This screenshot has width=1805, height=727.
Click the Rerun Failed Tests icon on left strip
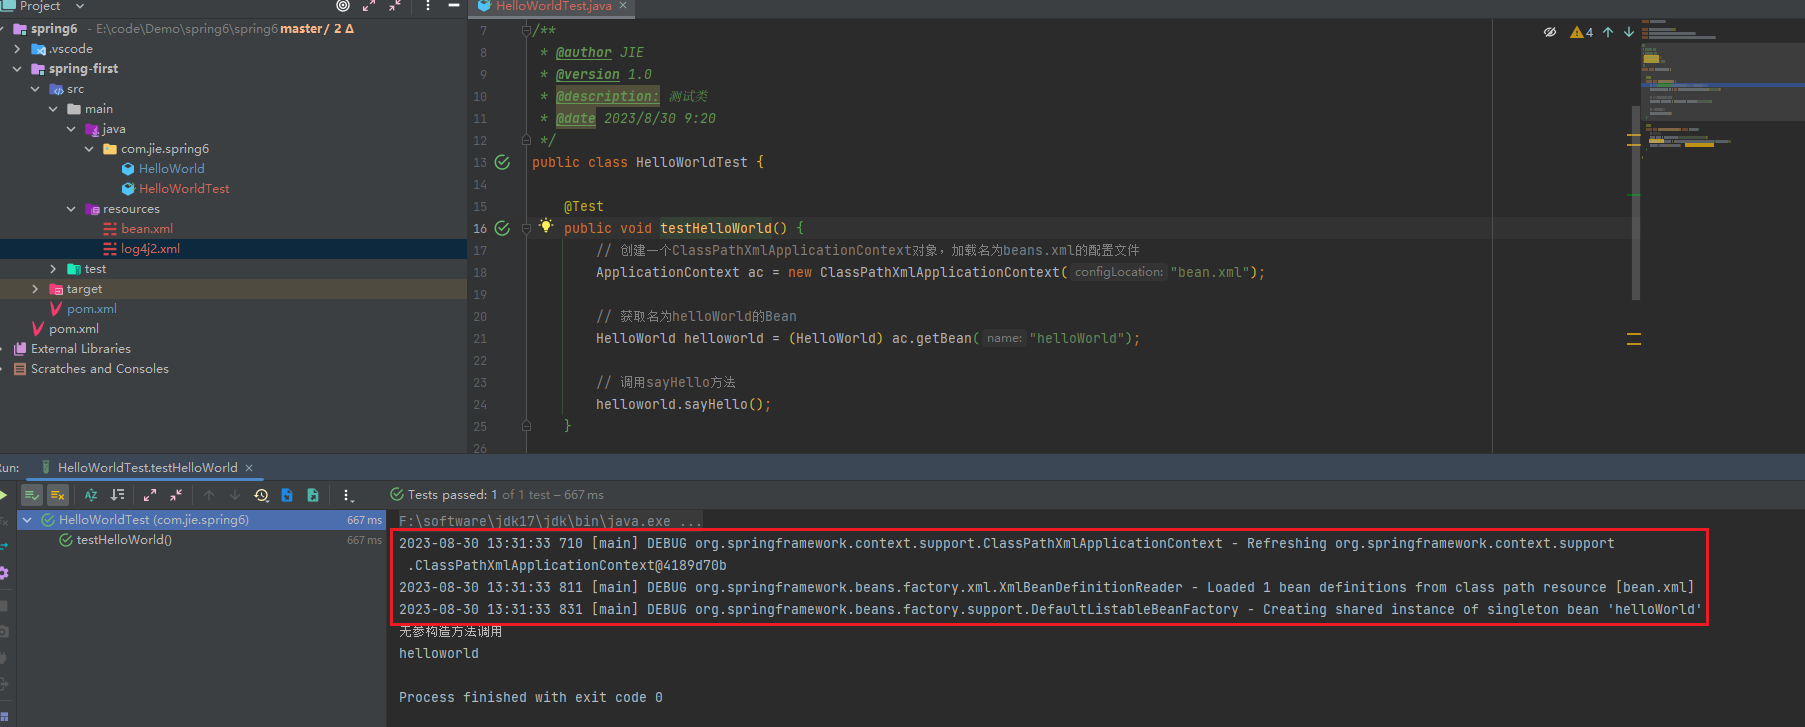tap(3, 521)
